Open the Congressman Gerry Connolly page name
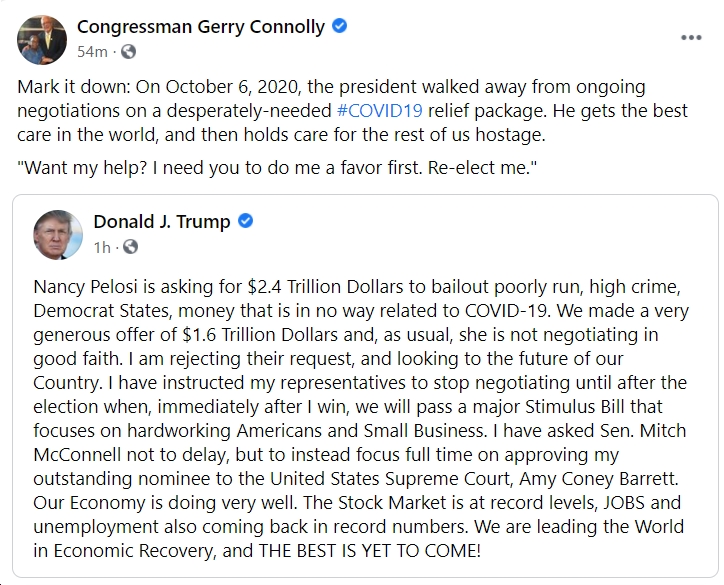Viewport: 724px width, 585px height. [x=201, y=27]
